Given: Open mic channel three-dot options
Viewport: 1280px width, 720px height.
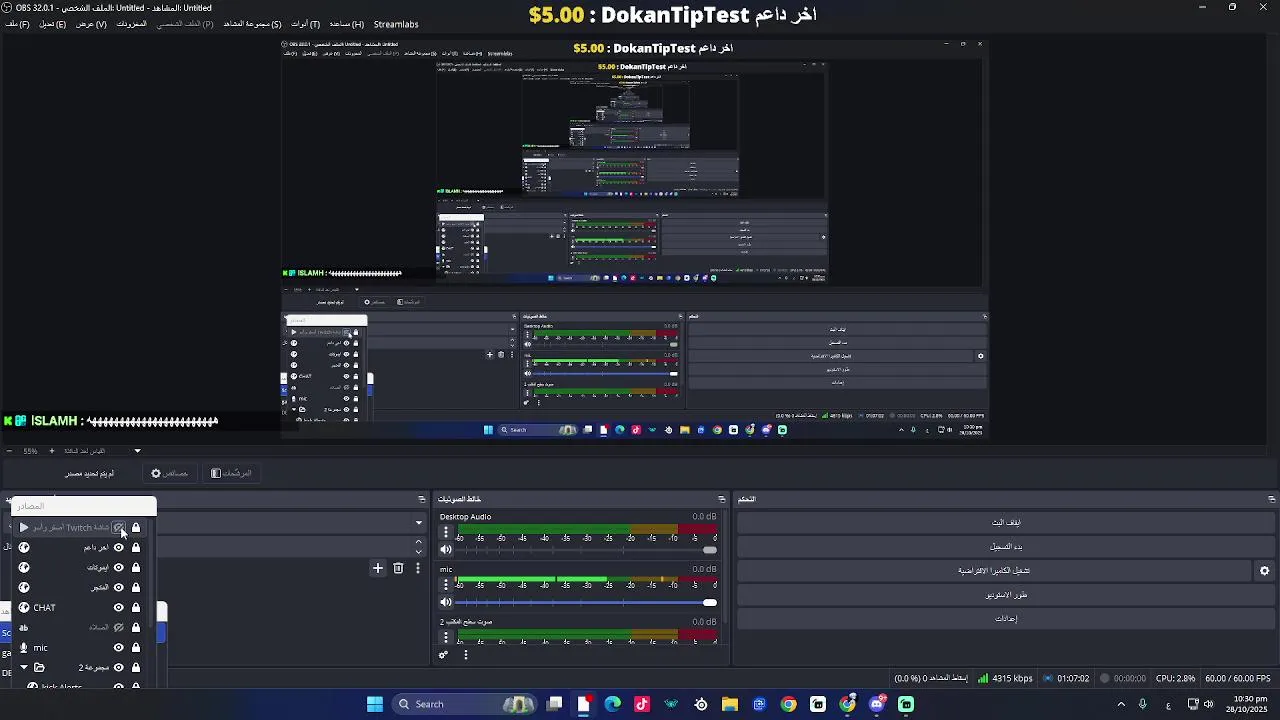Looking at the screenshot, I should click(x=446, y=585).
